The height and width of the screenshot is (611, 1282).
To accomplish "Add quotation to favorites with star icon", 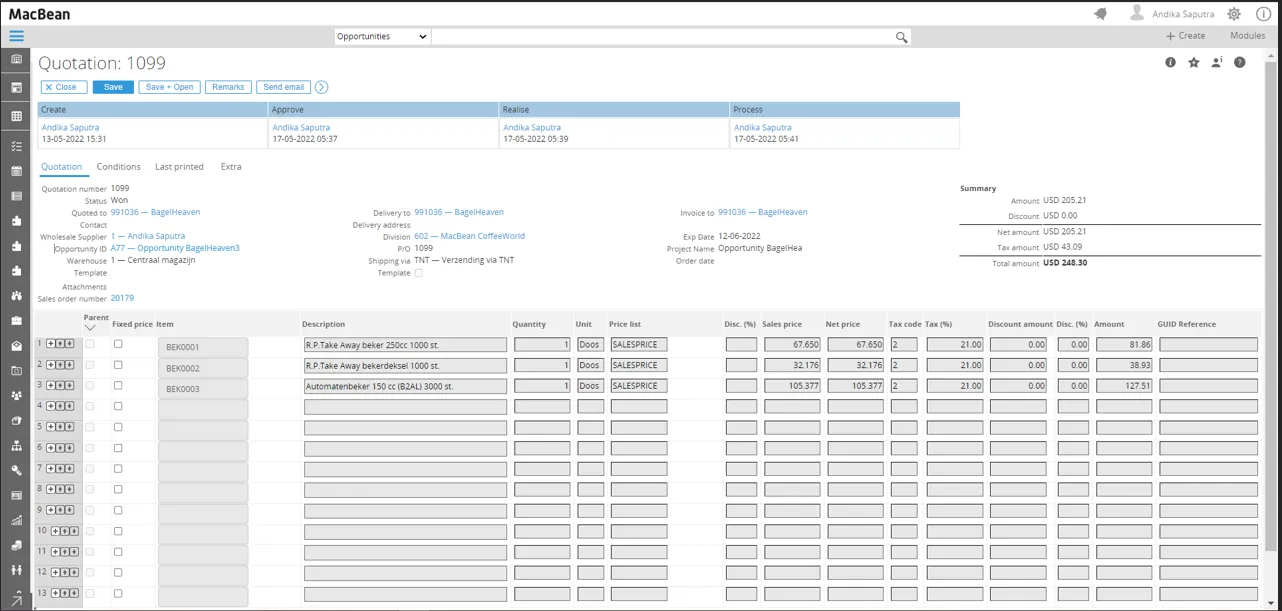I will click(x=1193, y=62).
